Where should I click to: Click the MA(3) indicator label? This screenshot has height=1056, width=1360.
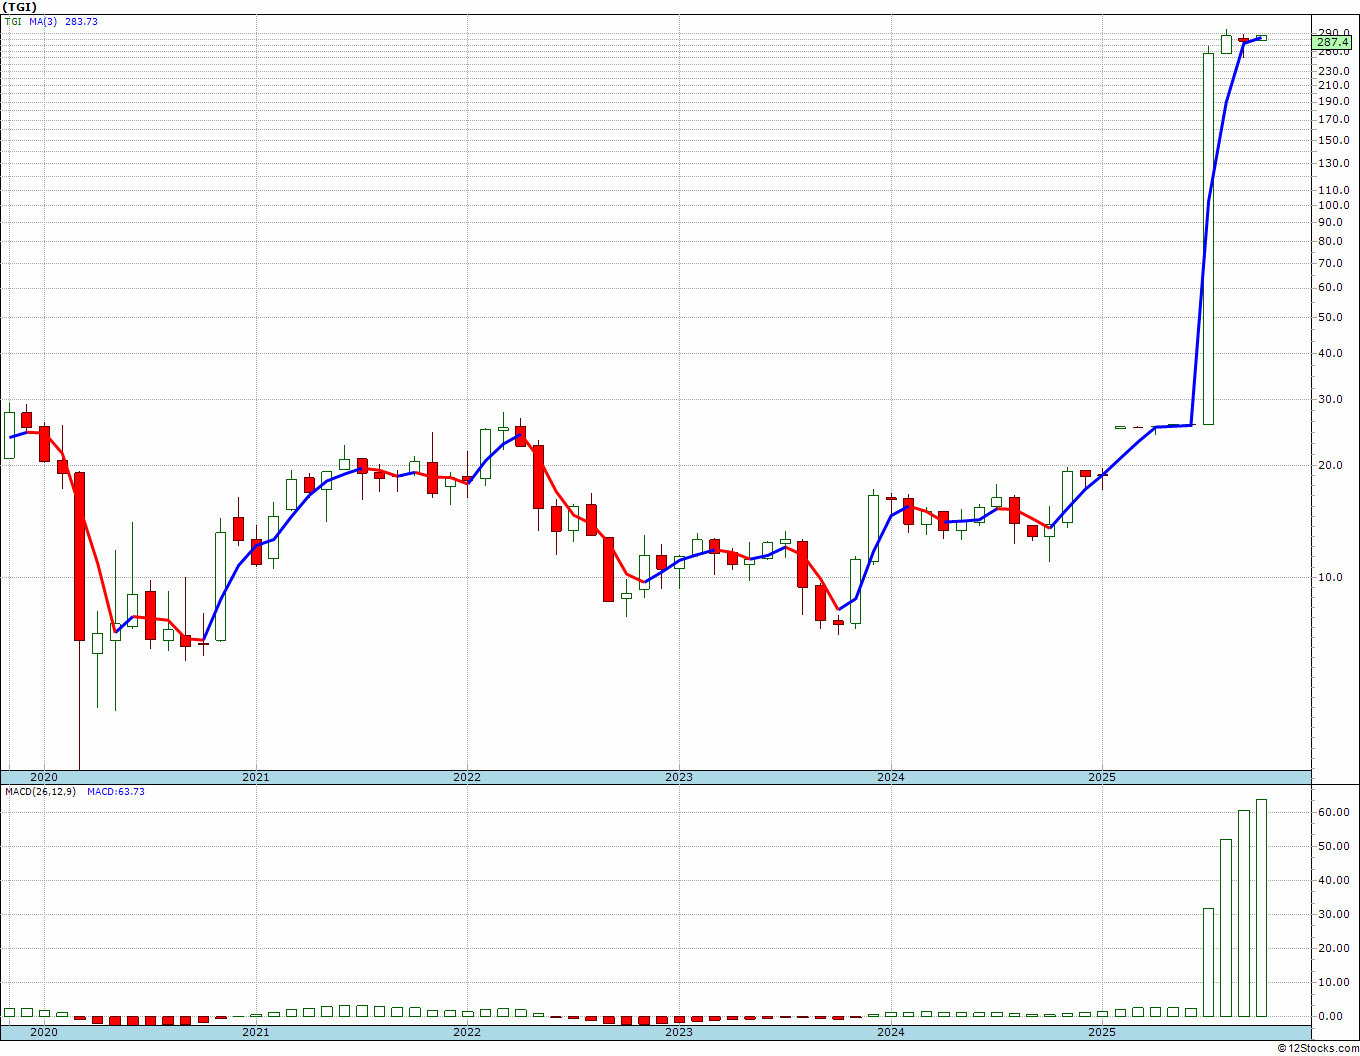[44, 21]
